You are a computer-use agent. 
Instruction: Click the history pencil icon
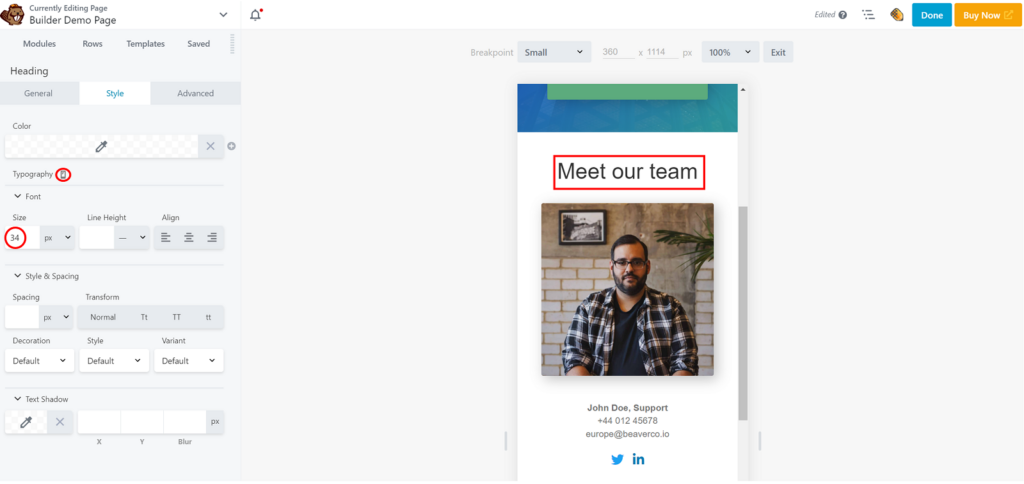[897, 14]
